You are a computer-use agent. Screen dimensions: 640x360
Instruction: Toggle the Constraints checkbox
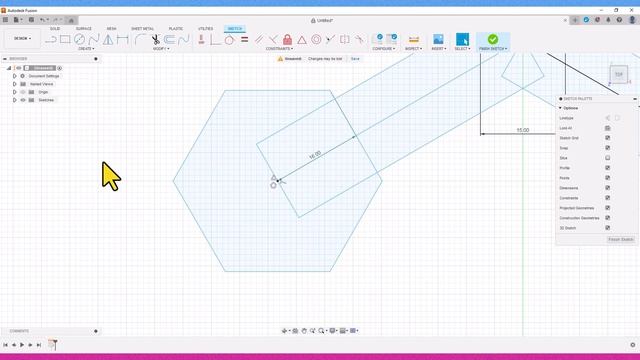[x=607, y=198]
